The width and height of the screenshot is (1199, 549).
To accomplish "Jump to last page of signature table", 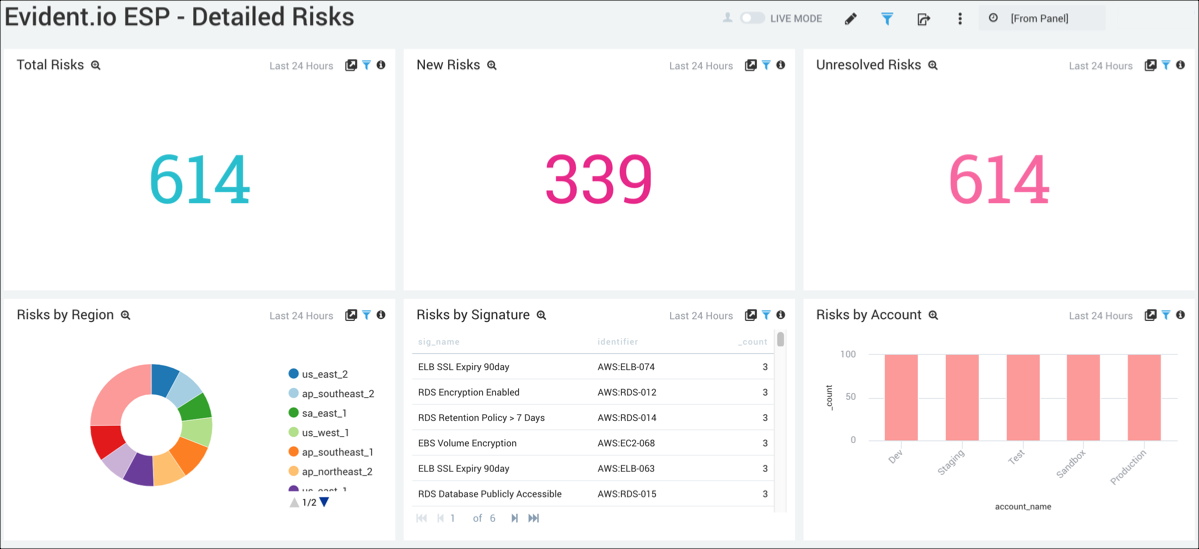I will (534, 518).
